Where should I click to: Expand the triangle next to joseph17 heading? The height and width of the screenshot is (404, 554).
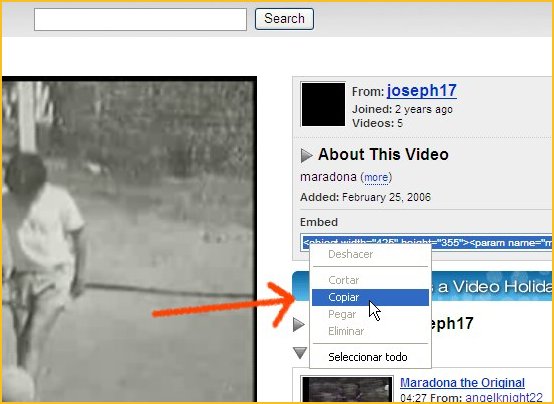[x=299, y=324]
